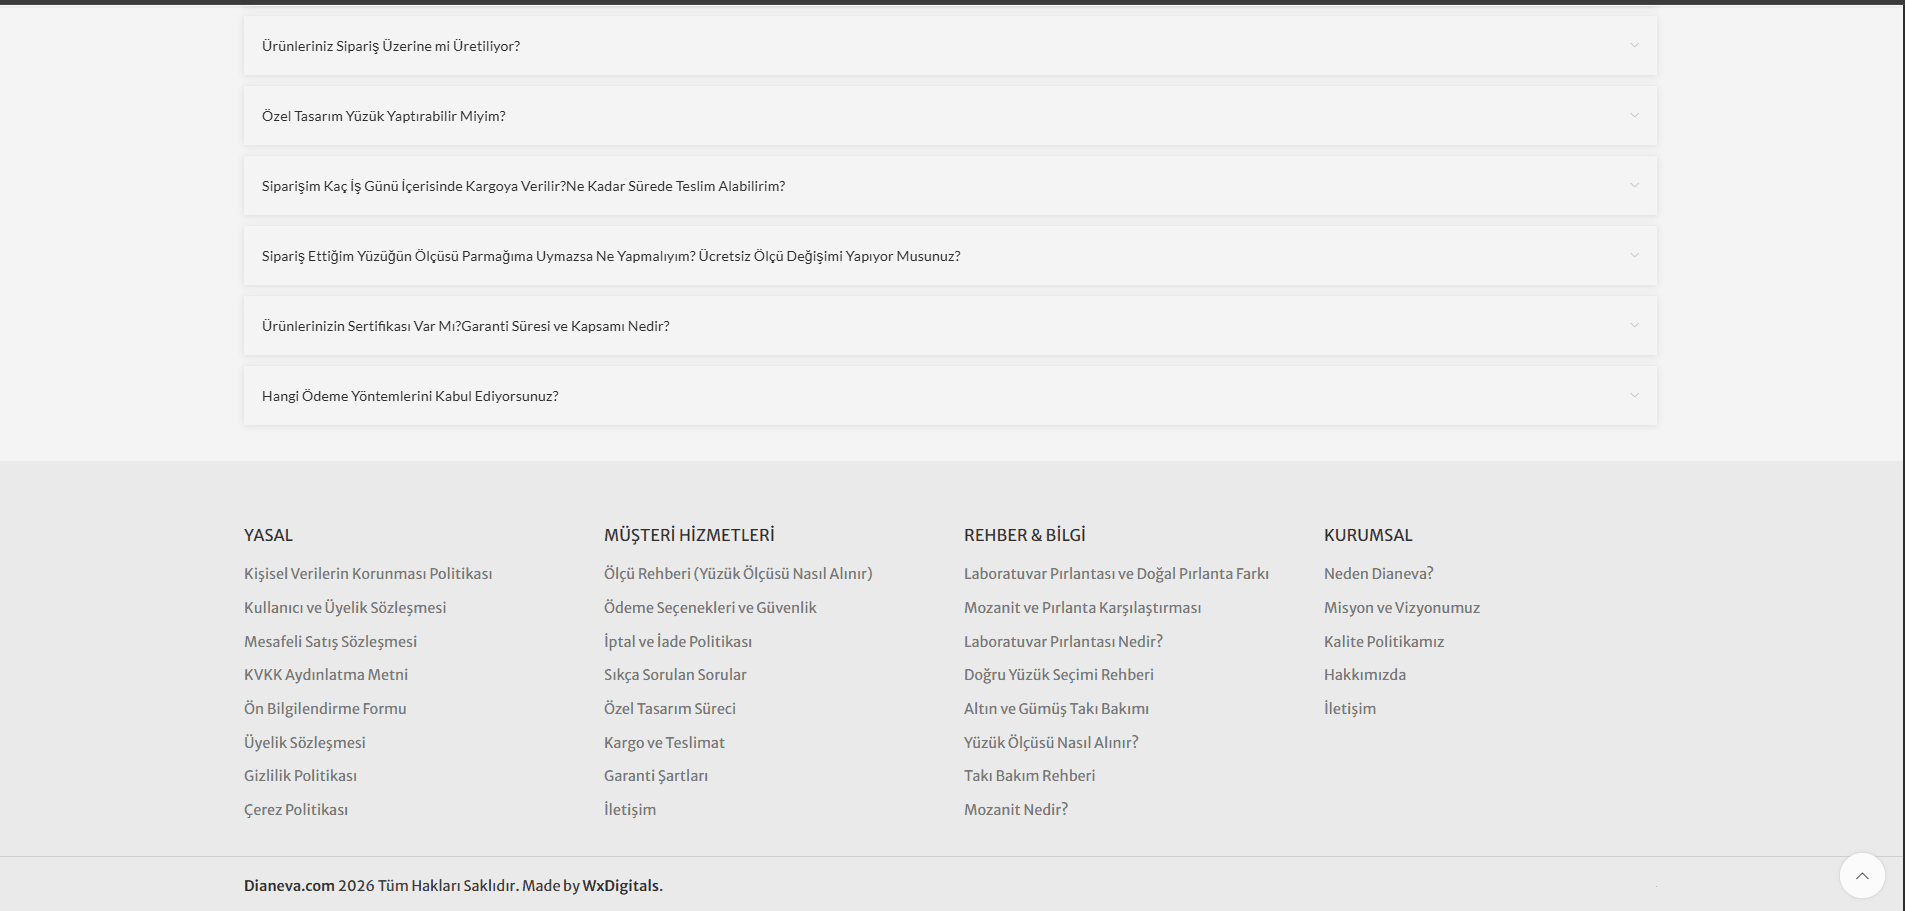This screenshot has width=1905, height=911.
Task: Open Üyelik Sözleşmesi footer link
Action: tap(305, 743)
